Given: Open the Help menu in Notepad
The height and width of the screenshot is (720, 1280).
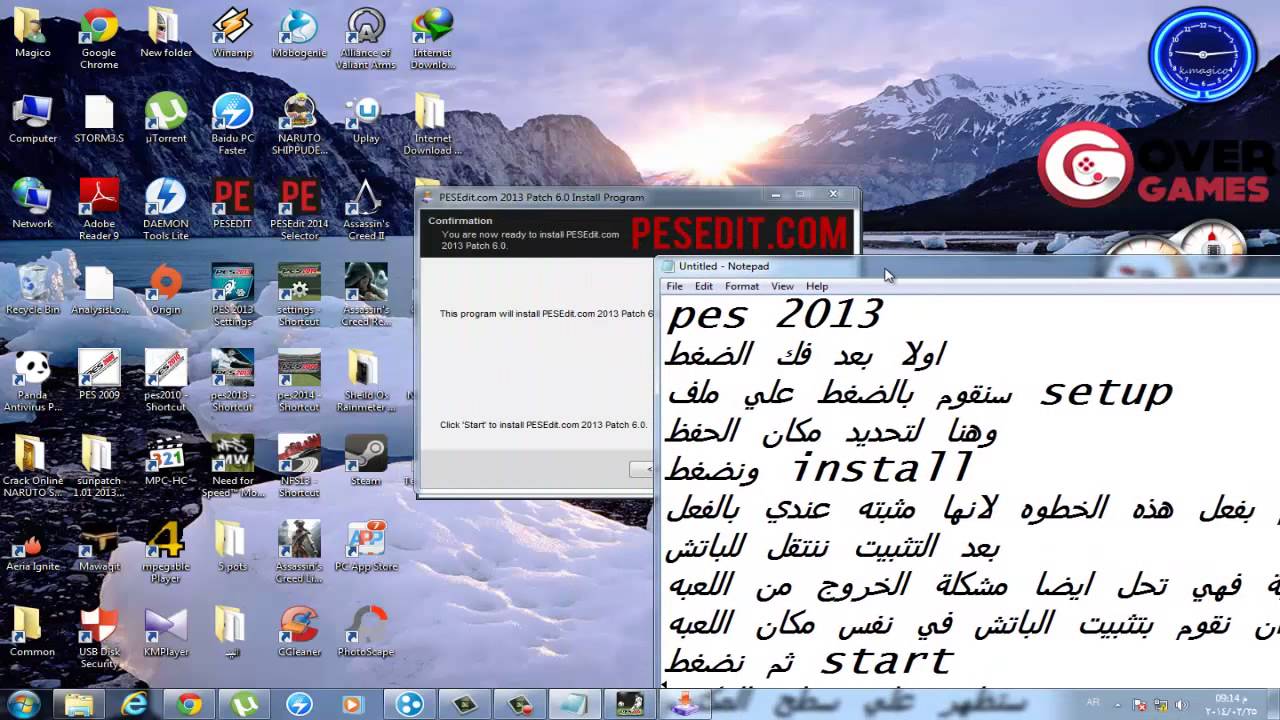Looking at the screenshot, I should [x=817, y=286].
